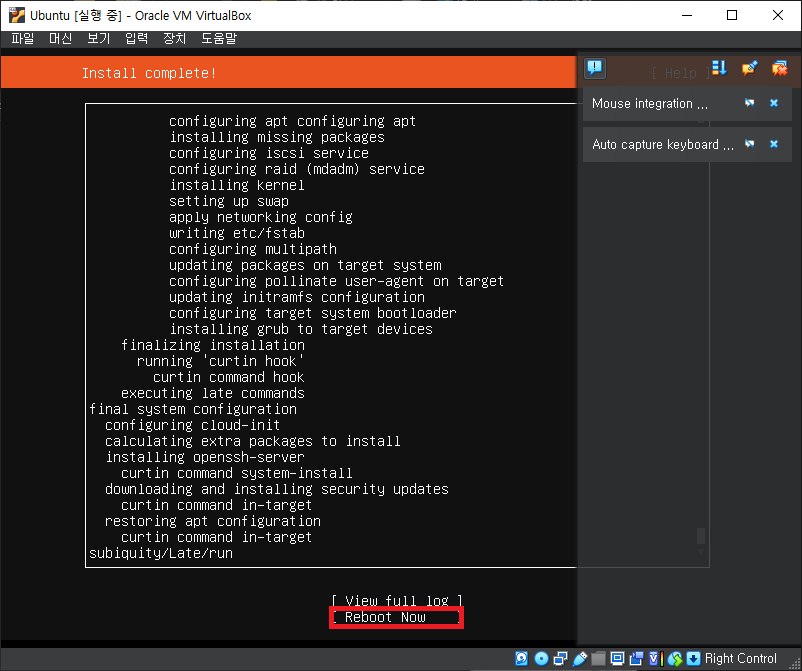Viewport: 802px width, 671px height.
Task: Click the network adapter status icon
Action: click(561, 659)
